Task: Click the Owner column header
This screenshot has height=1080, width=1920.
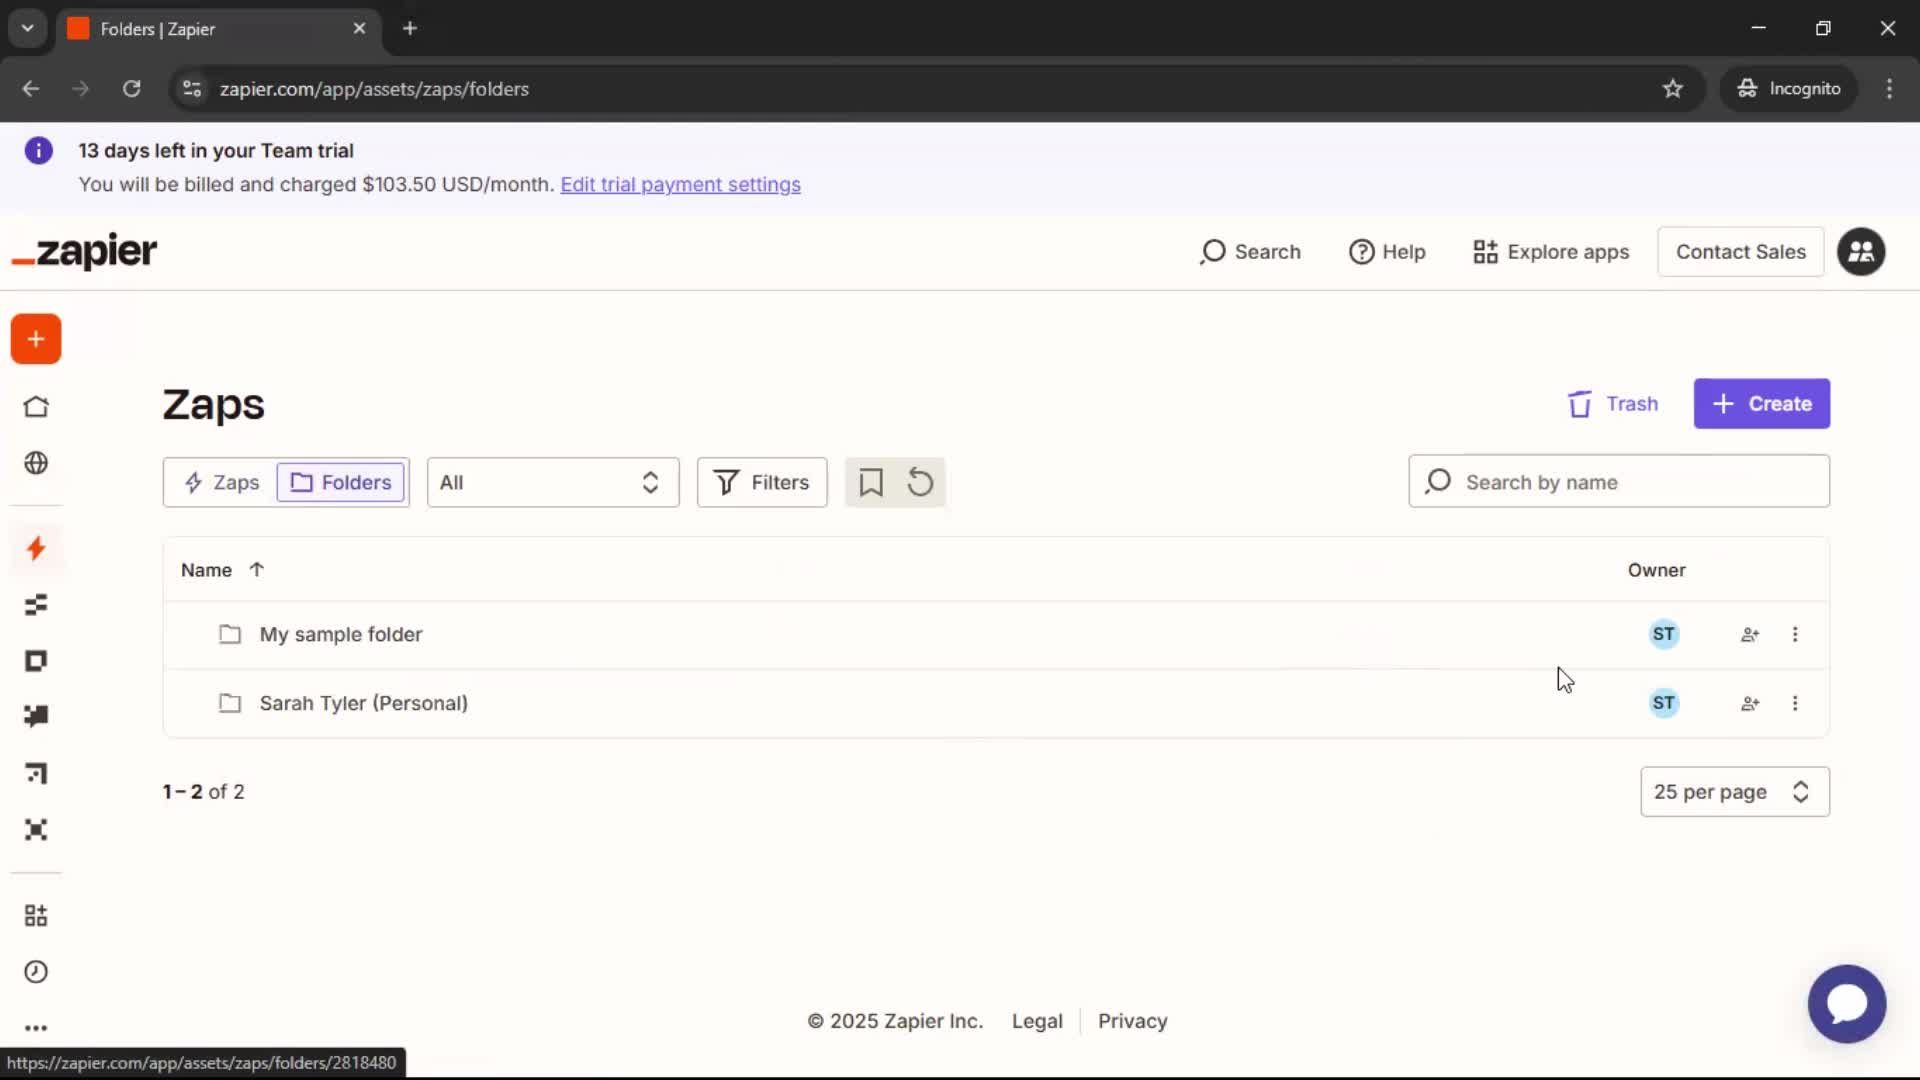Action: [1656, 570]
